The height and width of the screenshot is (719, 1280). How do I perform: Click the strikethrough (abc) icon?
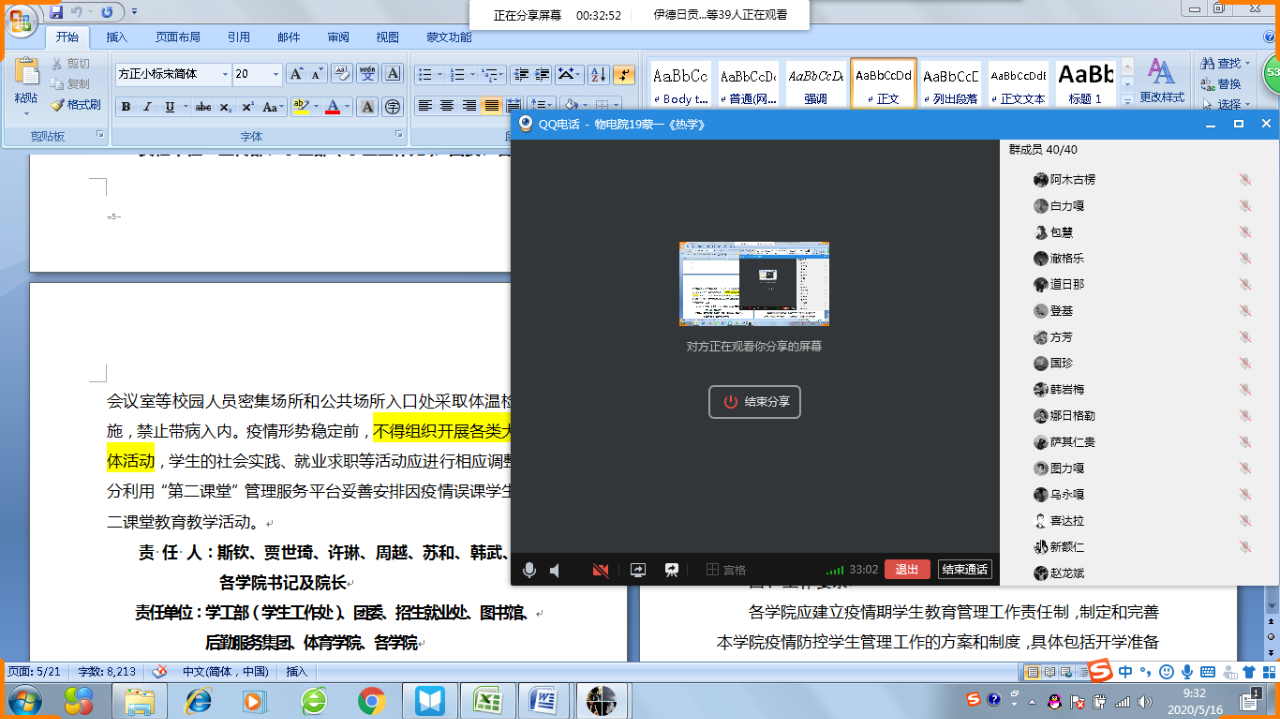pos(203,107)
